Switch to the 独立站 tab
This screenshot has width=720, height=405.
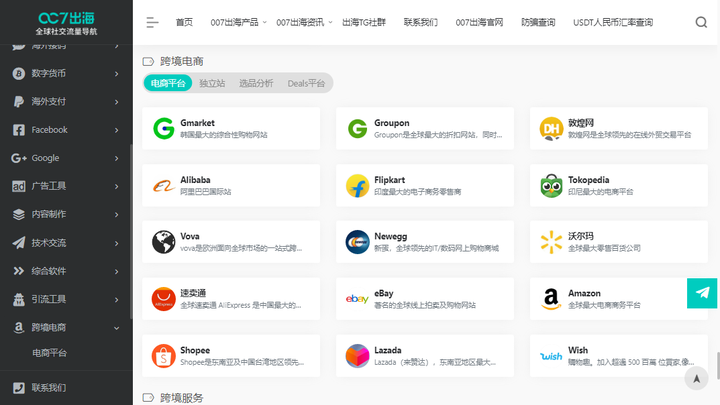(212, 83)
